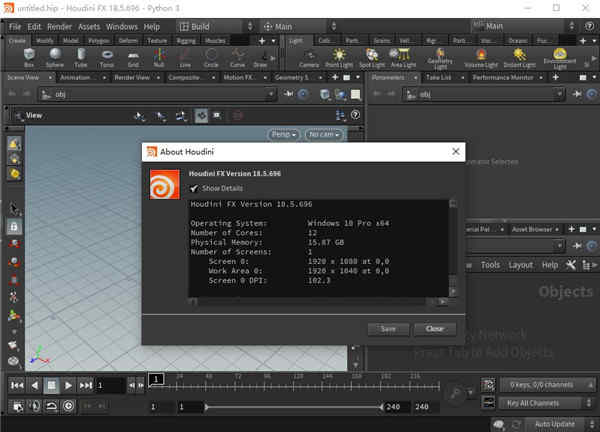Open the Windows menu
Image resolution: width=600 pixels, height=432 pixels.
[x=122, y=27]
